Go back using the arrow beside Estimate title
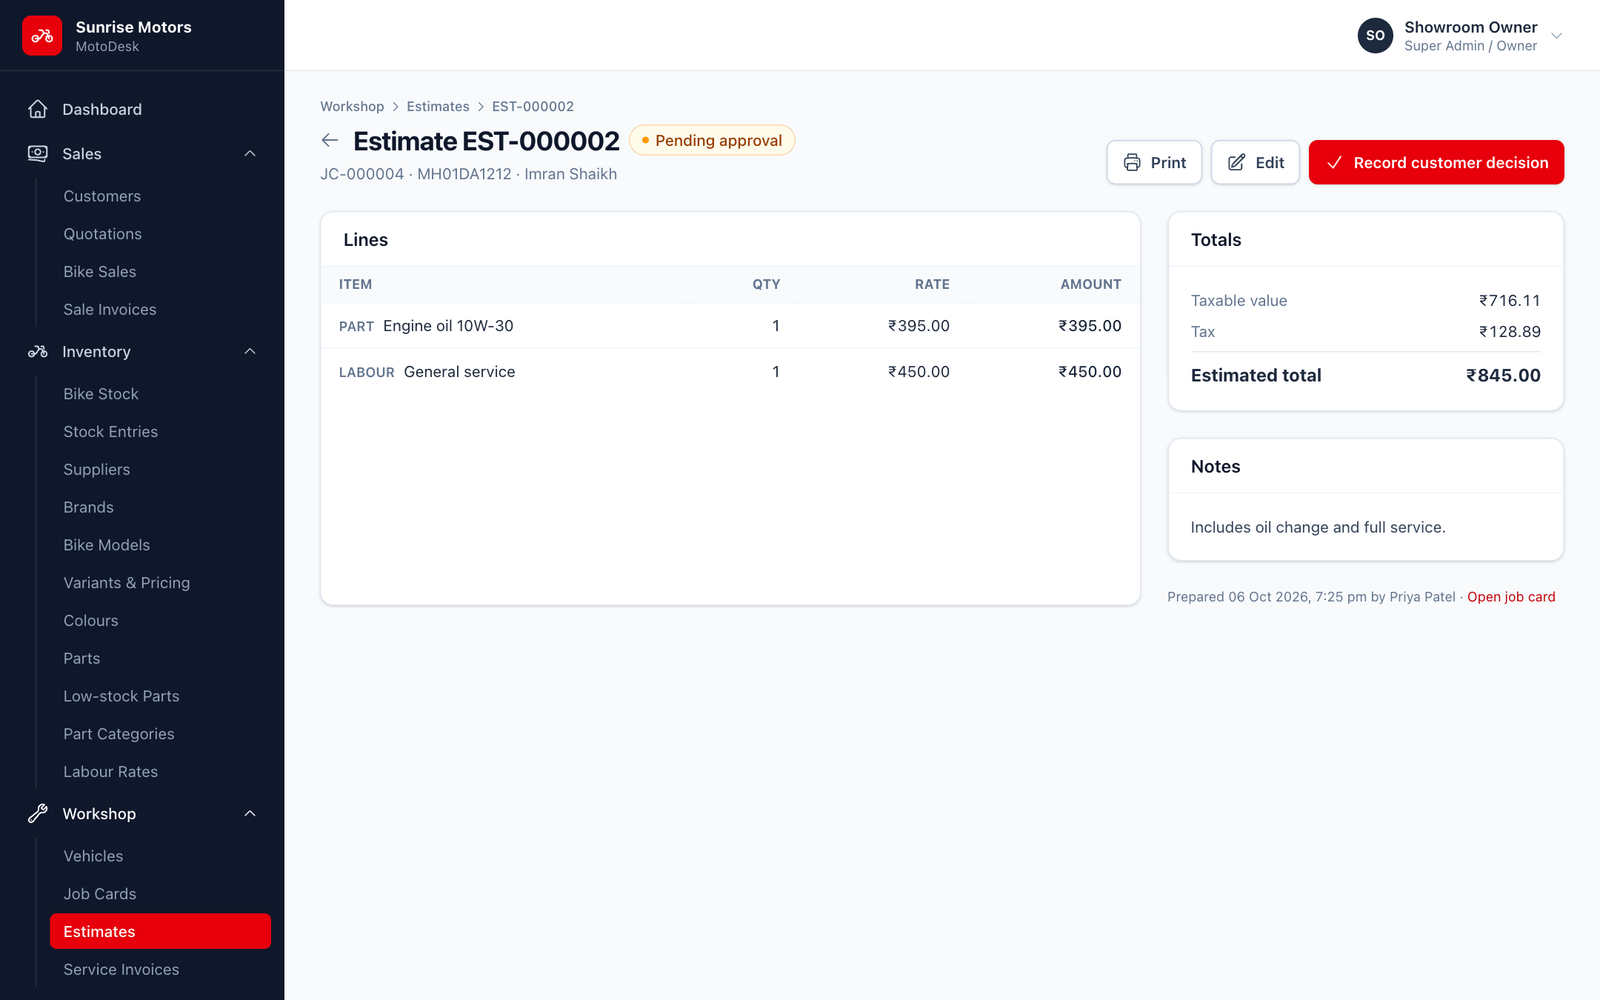This screenshot has width=1600, height=1000. point(330,141)
